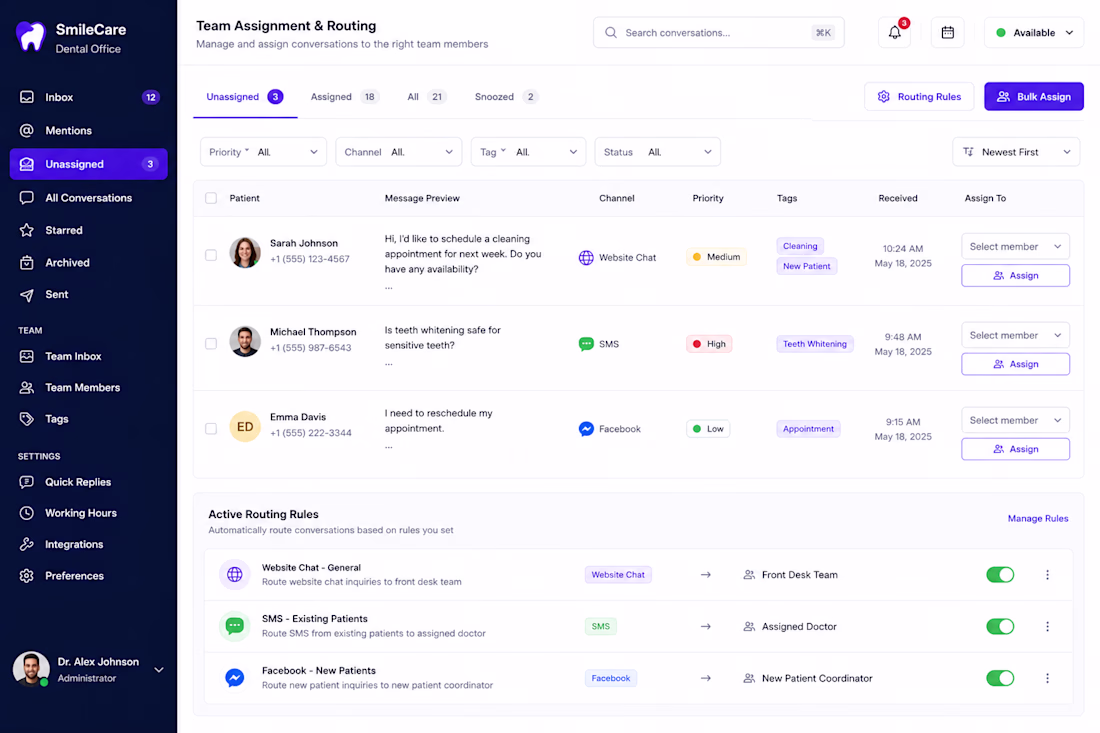
Task: Switch to the Assigned tab
Action: (x=344, y=97)
